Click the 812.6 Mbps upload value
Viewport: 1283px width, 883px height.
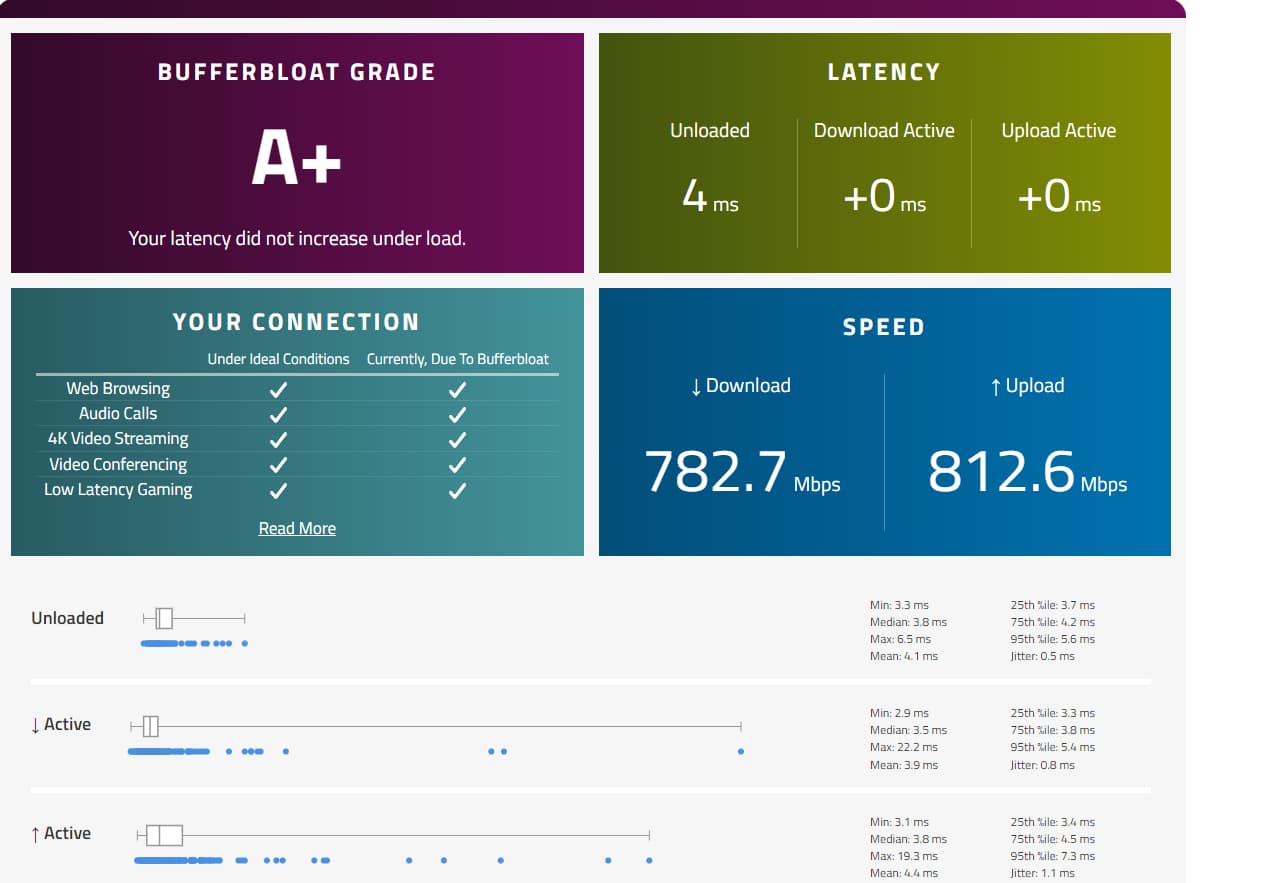pos(1001,472)
